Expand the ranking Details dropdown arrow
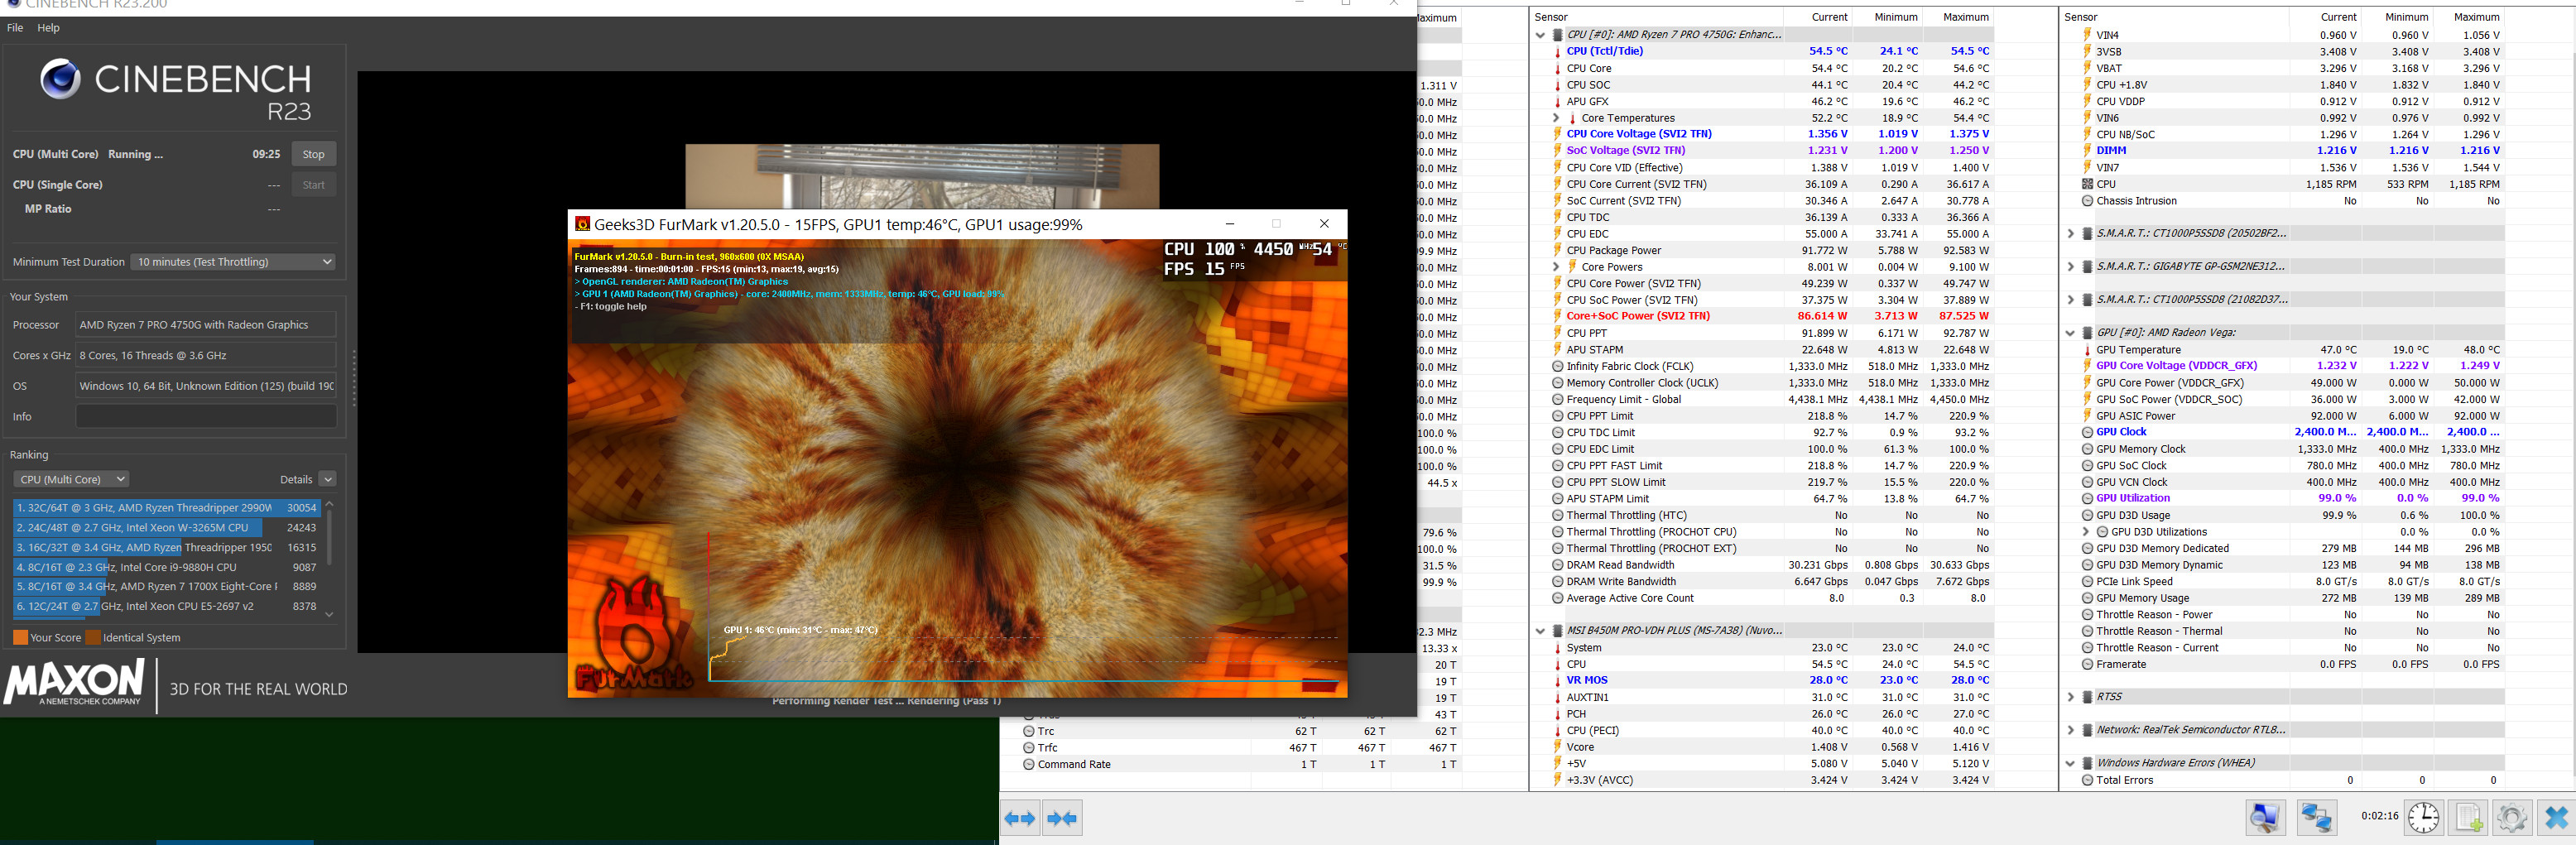 coord(327,479)
